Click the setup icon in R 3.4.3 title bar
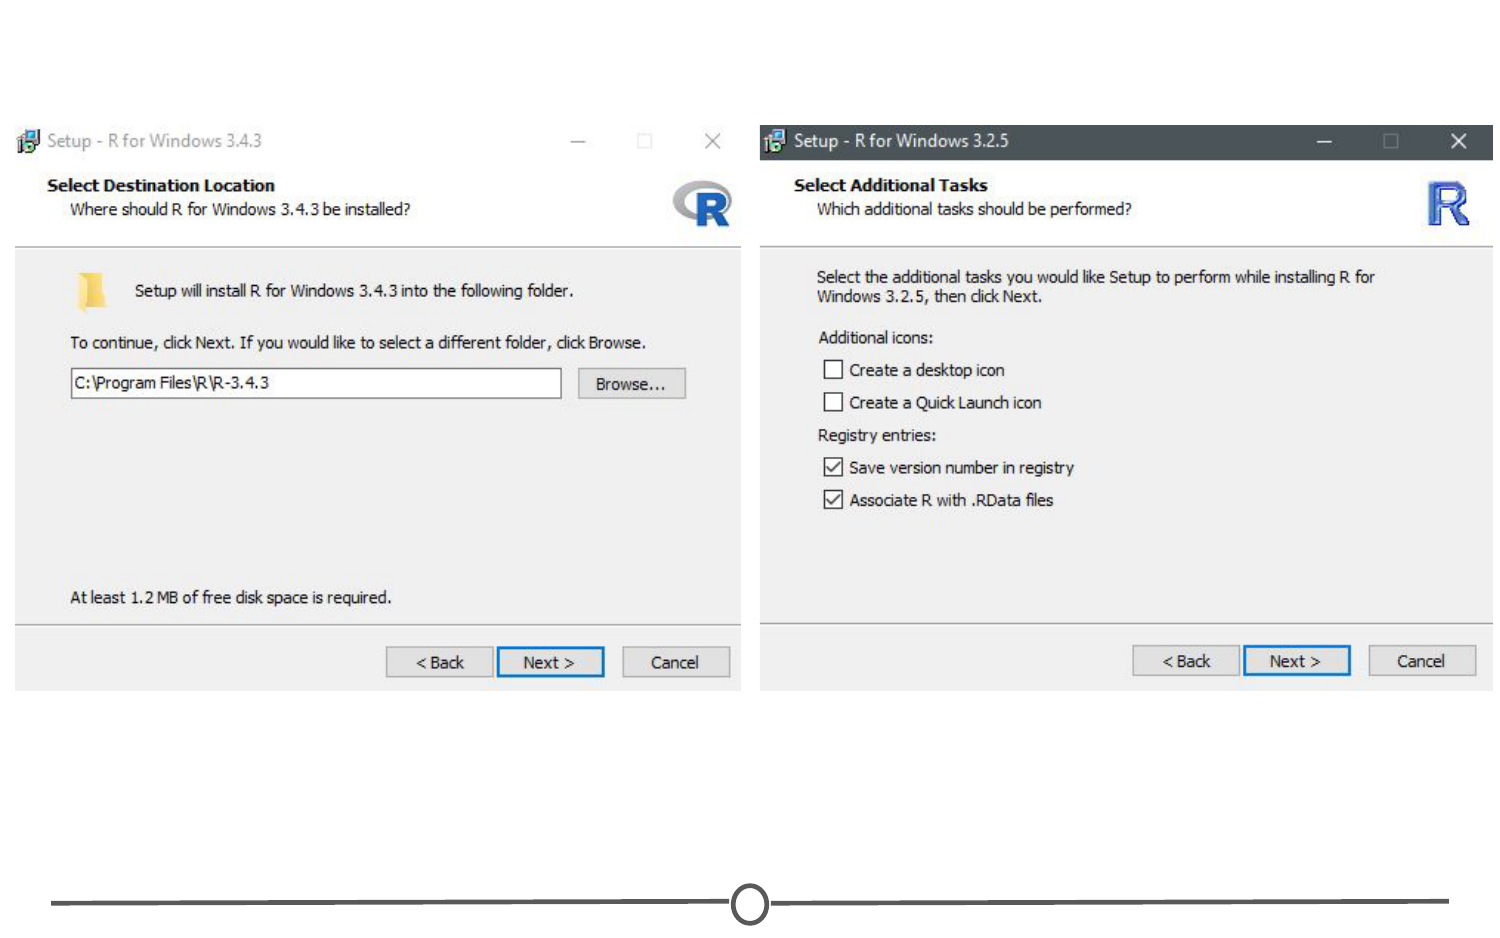Viewport: 1500px width, 938px height. tap(29, 141)
